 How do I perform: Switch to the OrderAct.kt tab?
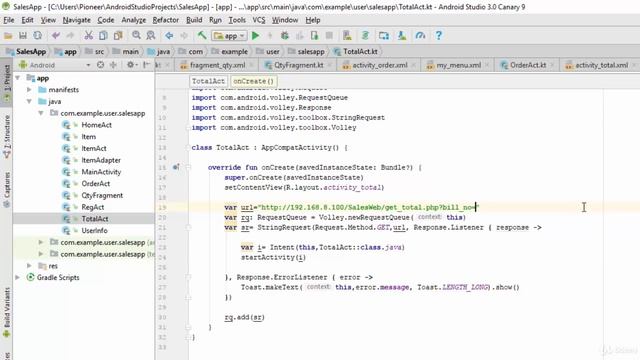point(528,65)
